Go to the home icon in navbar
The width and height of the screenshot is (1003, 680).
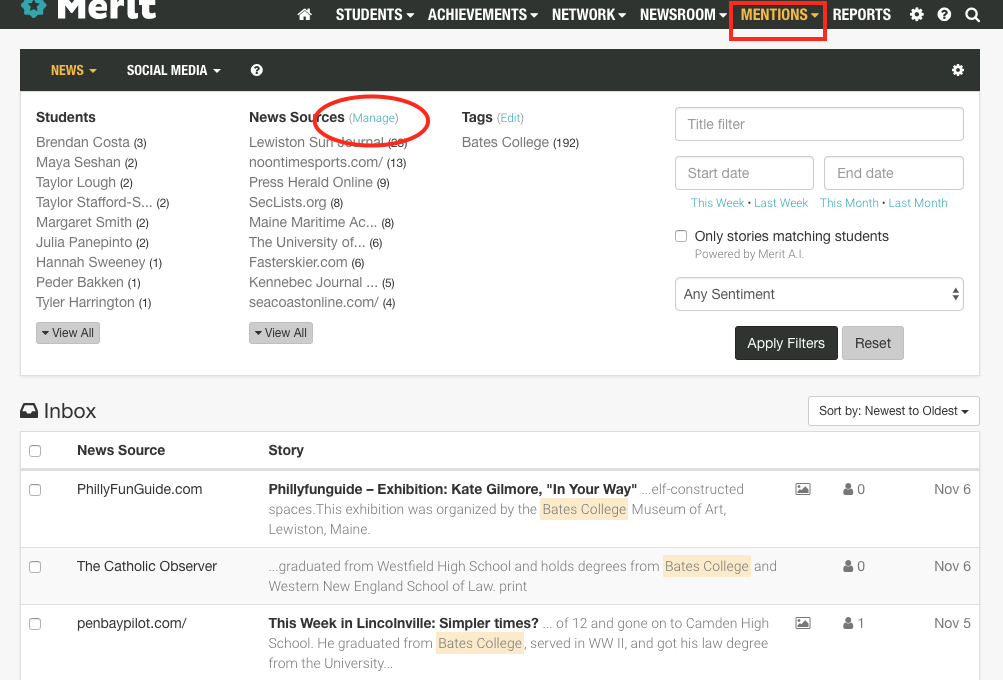coord(304,15)
